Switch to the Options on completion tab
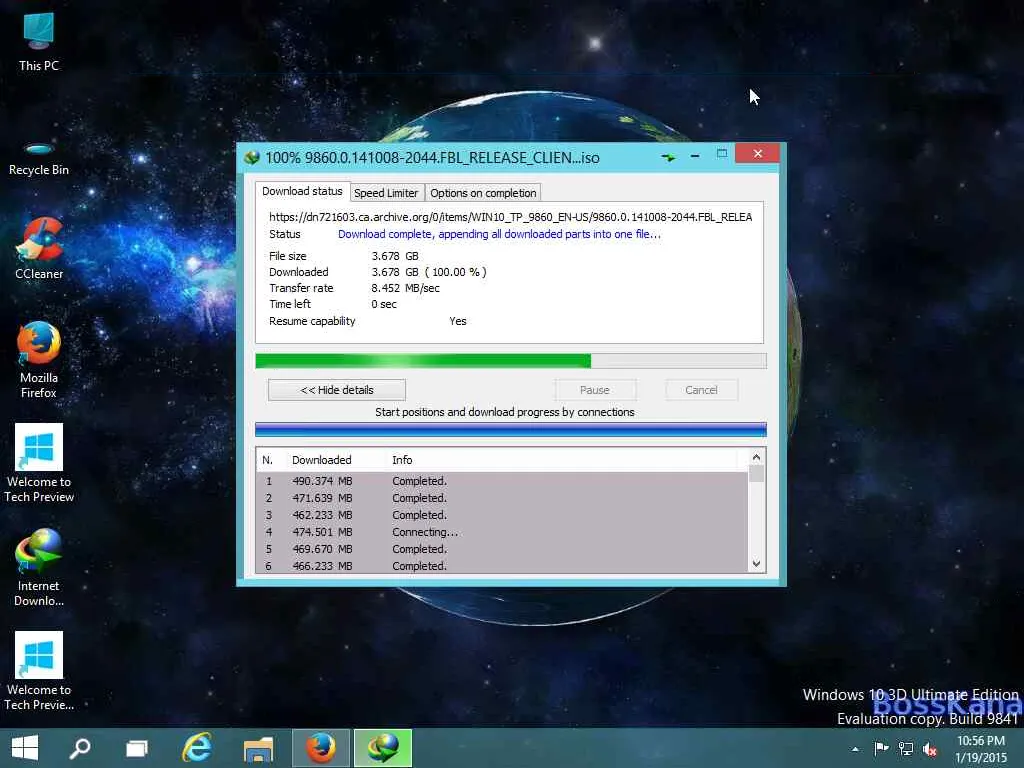1024x768 pixels. point(483,193)
